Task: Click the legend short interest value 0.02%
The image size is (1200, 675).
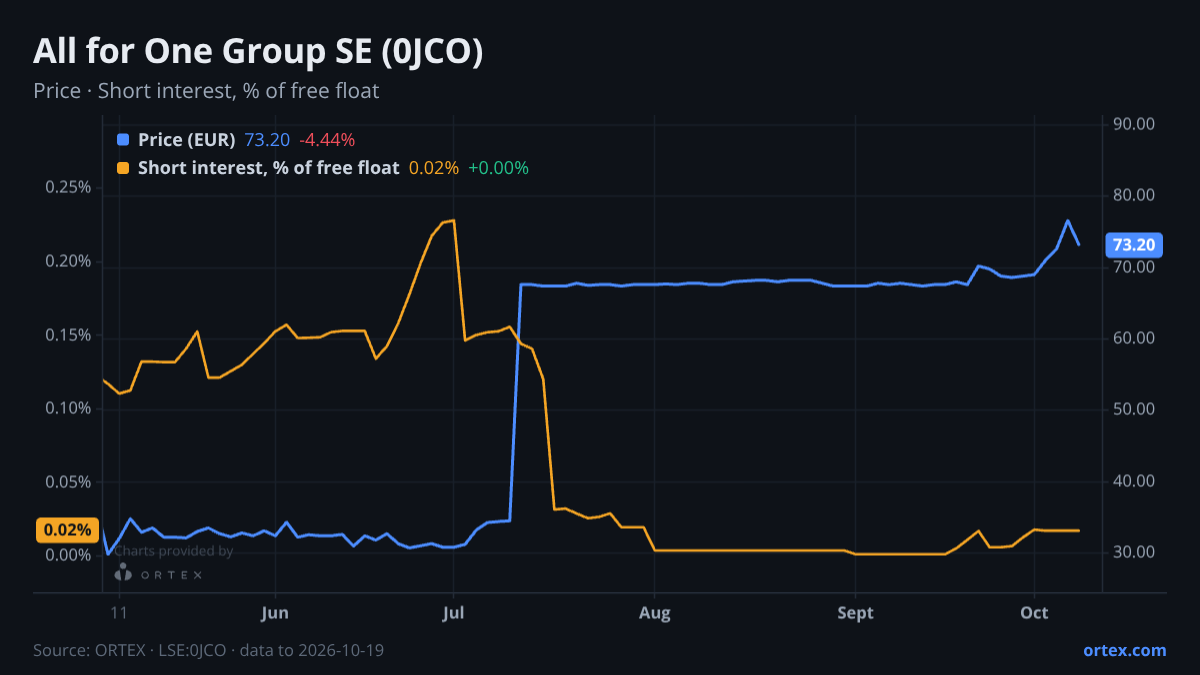Action: 434,168
